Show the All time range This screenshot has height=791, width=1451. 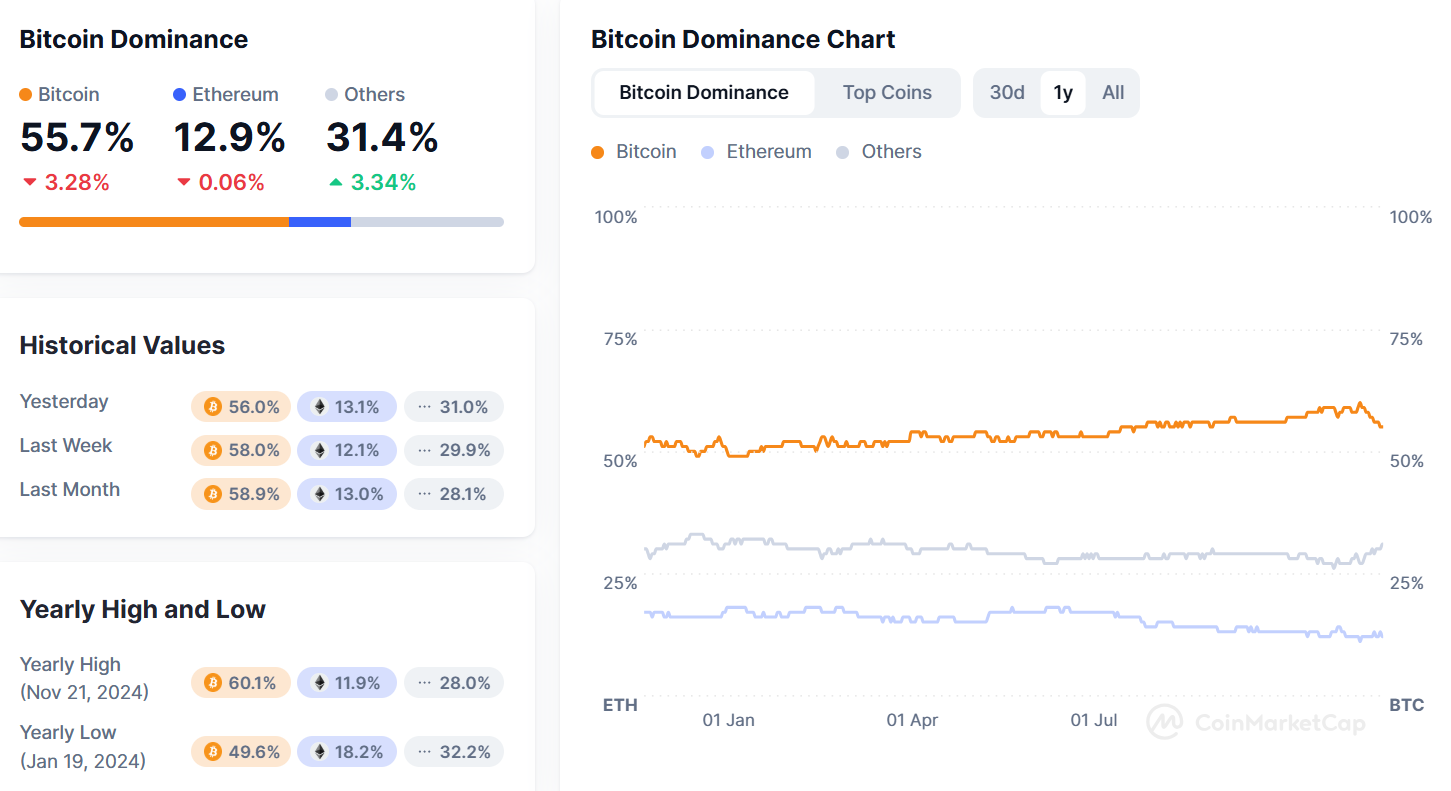coord(1113,93)
